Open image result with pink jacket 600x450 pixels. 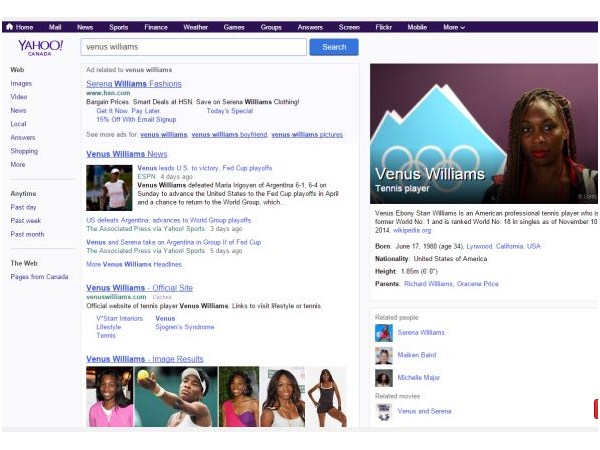(109, 396)
